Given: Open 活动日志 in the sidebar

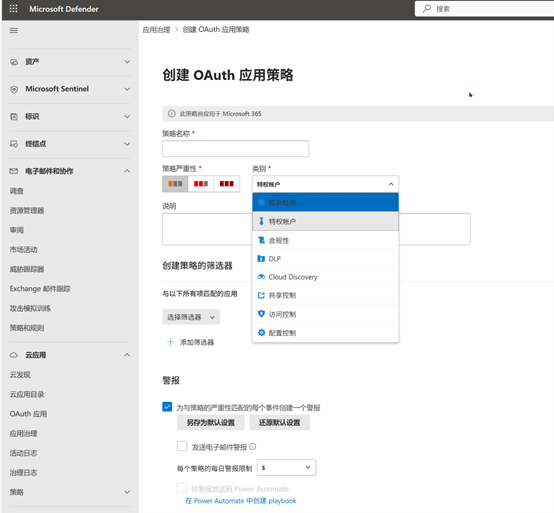Looking at the screenshot, I should (x=23, y=453).
